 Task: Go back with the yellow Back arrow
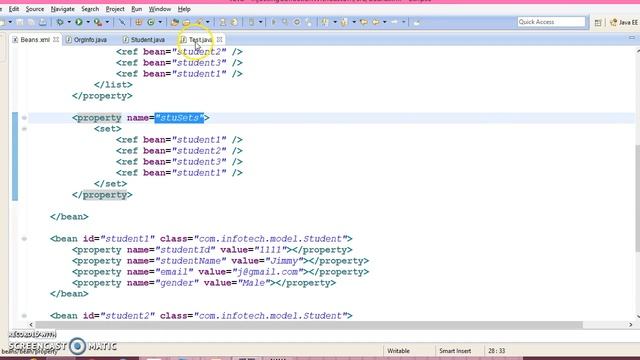point(376,22)
